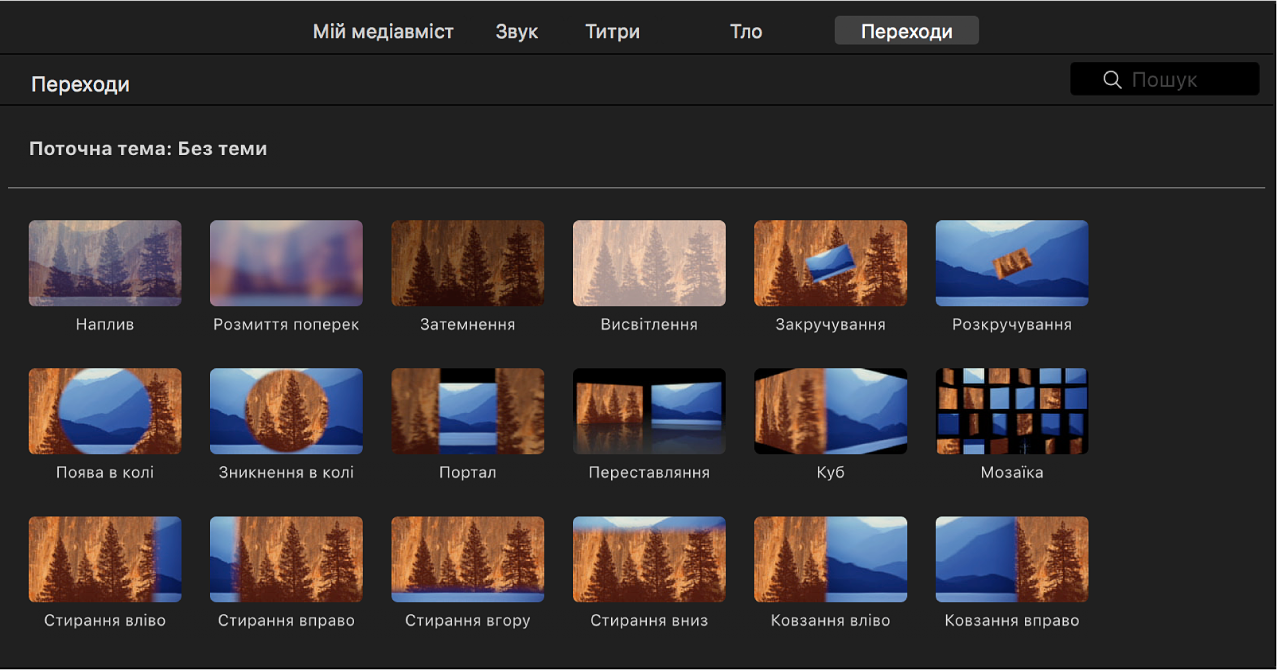Open the Титри tab
The height and width of the screenshot is (670, 1279).
pos(612,32)
